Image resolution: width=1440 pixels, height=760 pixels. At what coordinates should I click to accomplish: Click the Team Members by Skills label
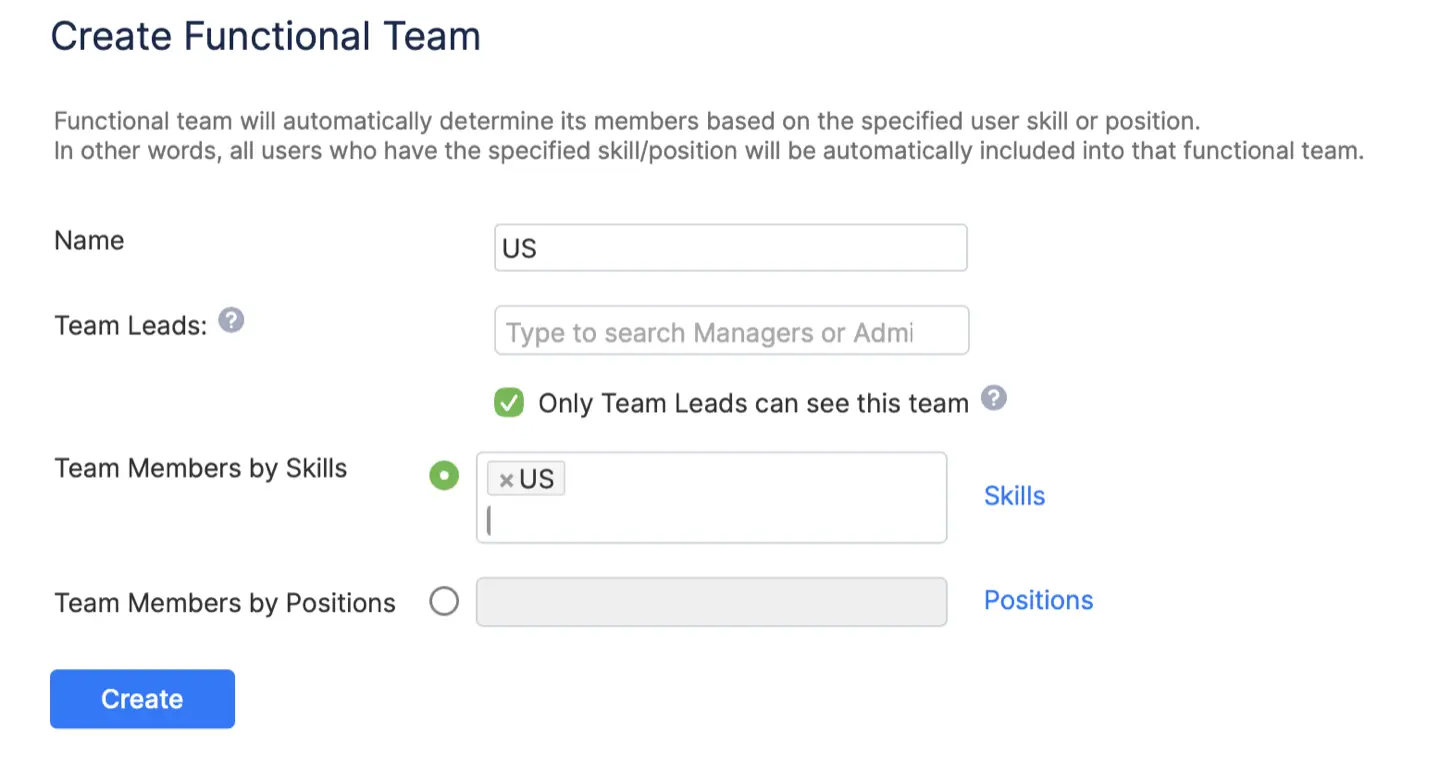pos(200,467)
